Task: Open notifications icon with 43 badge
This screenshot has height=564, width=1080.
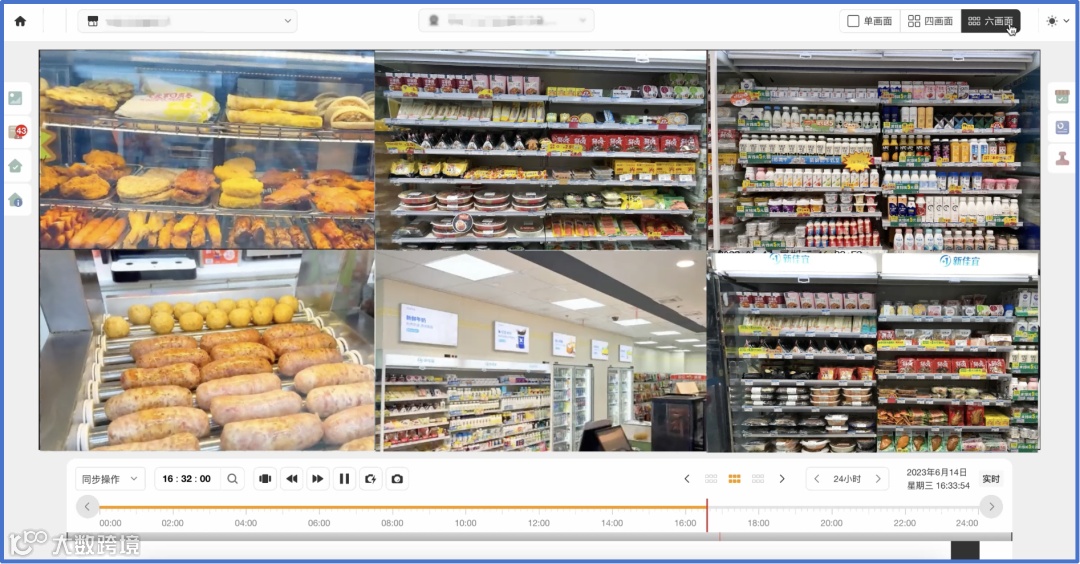Action: (x=17, y=132)
